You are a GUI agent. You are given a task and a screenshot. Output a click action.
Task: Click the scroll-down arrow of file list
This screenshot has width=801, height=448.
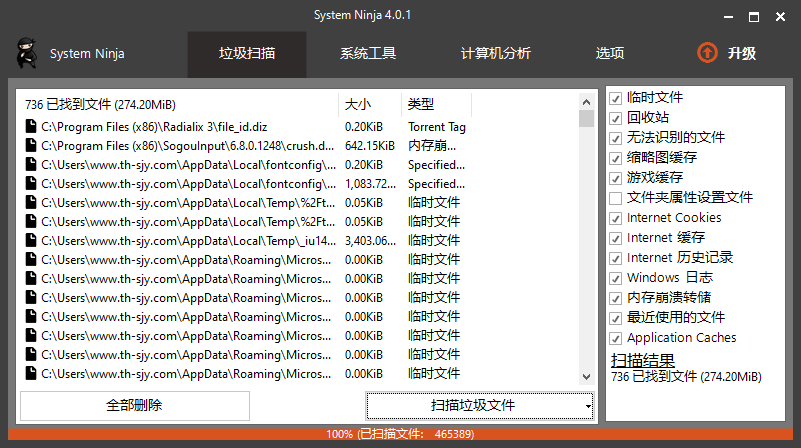click(587, 377)
